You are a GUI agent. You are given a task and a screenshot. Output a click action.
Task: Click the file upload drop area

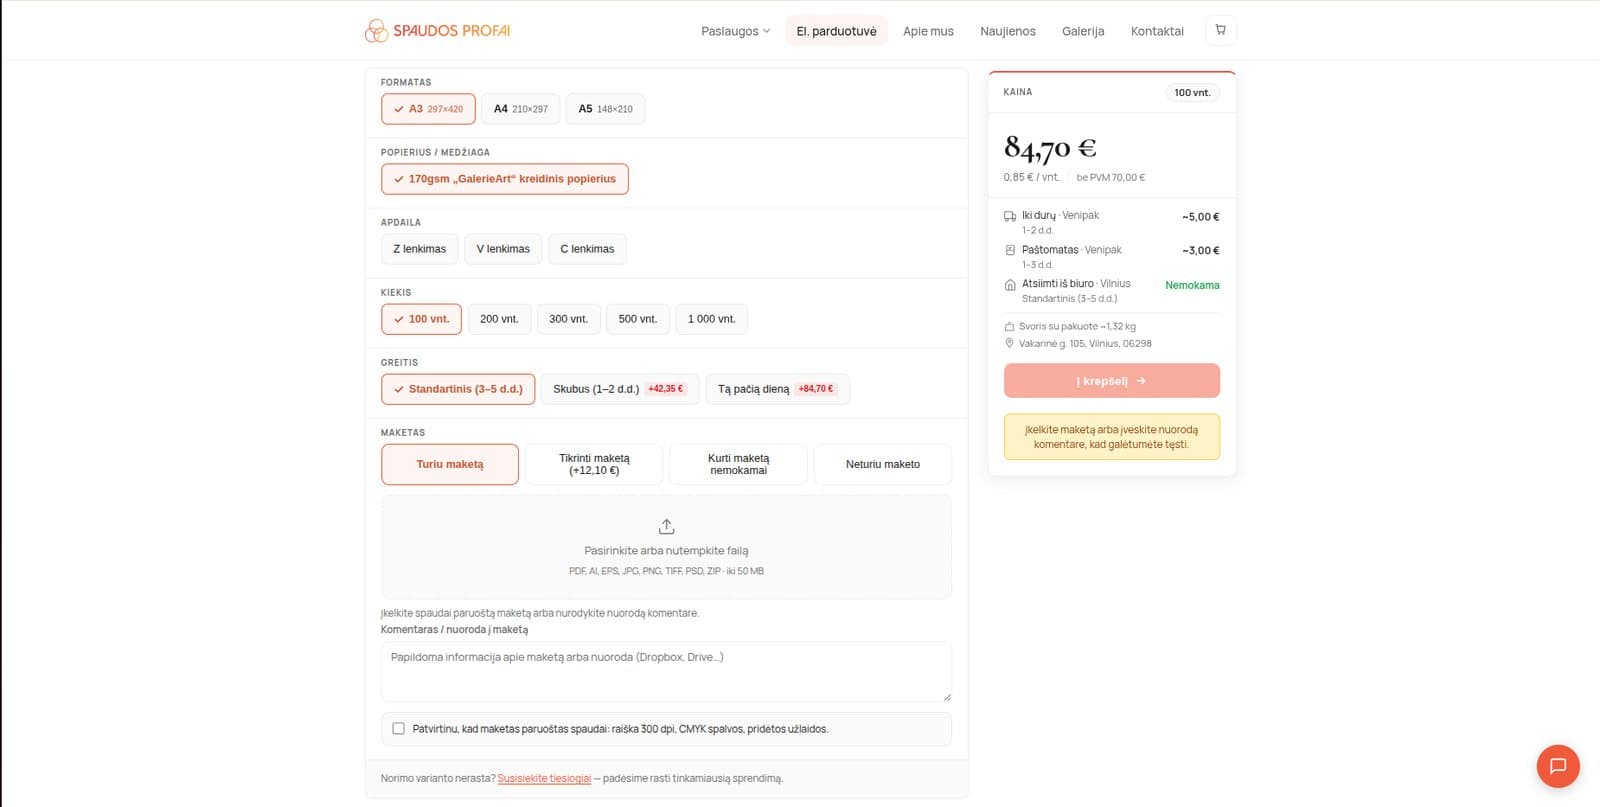pos(666,547)
